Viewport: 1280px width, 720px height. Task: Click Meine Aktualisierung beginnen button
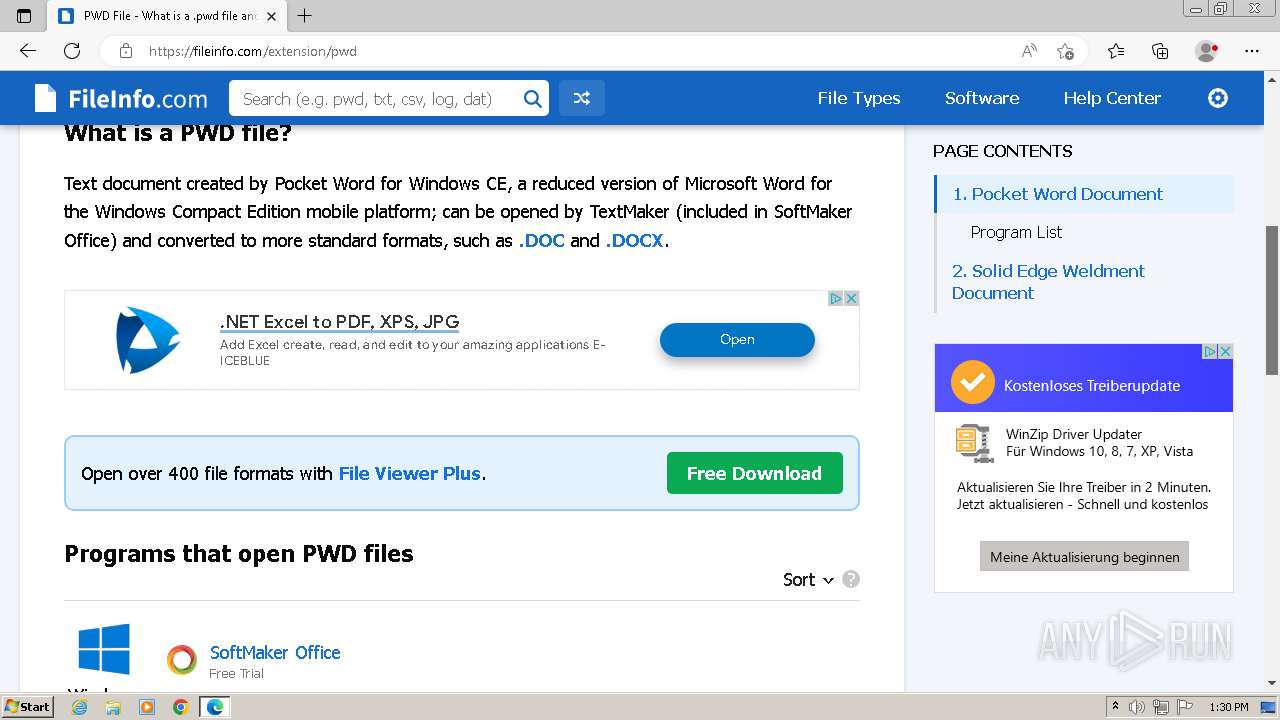[x=1084, y=557]
